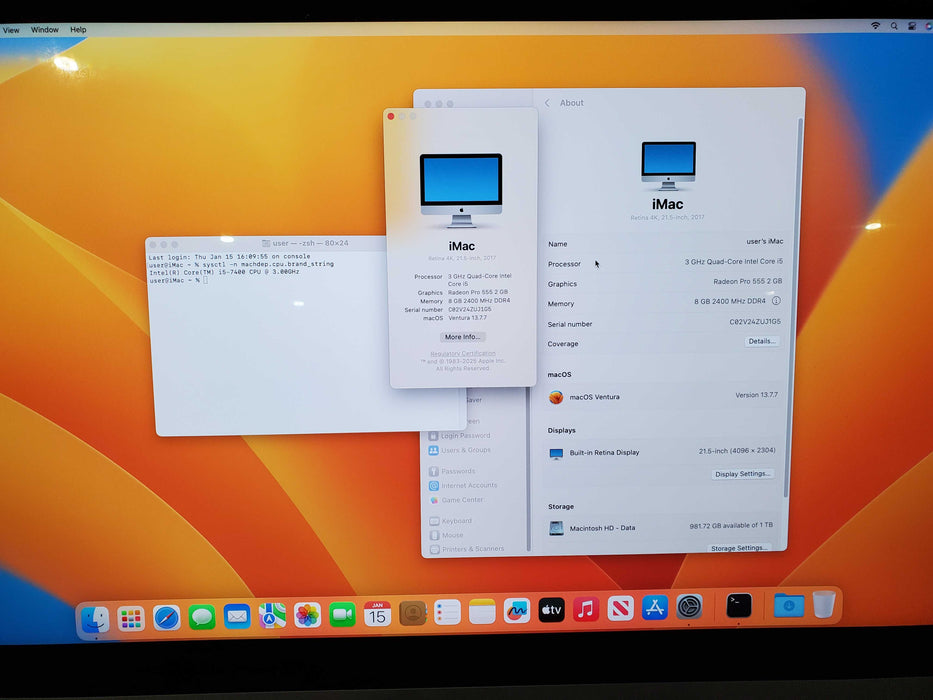Select Game Center in sidebar
The image size is (933, 700).
coord(456,500)
